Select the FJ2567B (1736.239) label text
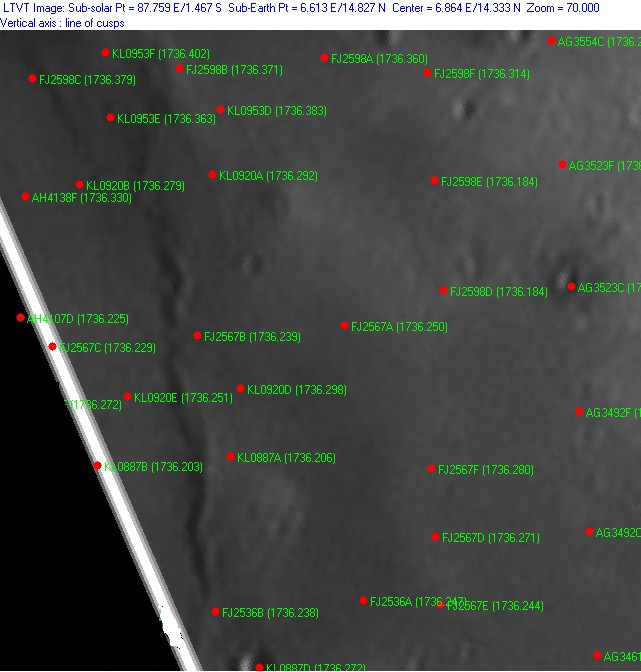 (252, 337)
